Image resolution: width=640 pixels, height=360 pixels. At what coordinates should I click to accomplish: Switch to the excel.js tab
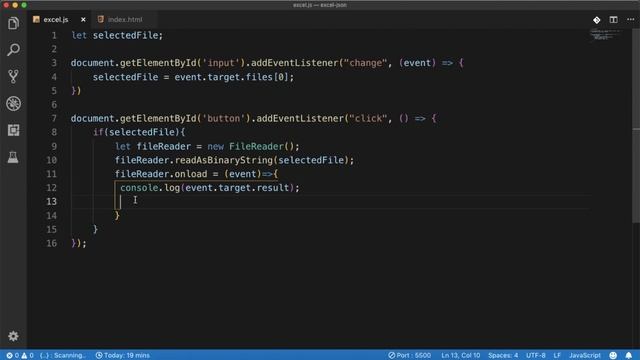tap(56, 20)
